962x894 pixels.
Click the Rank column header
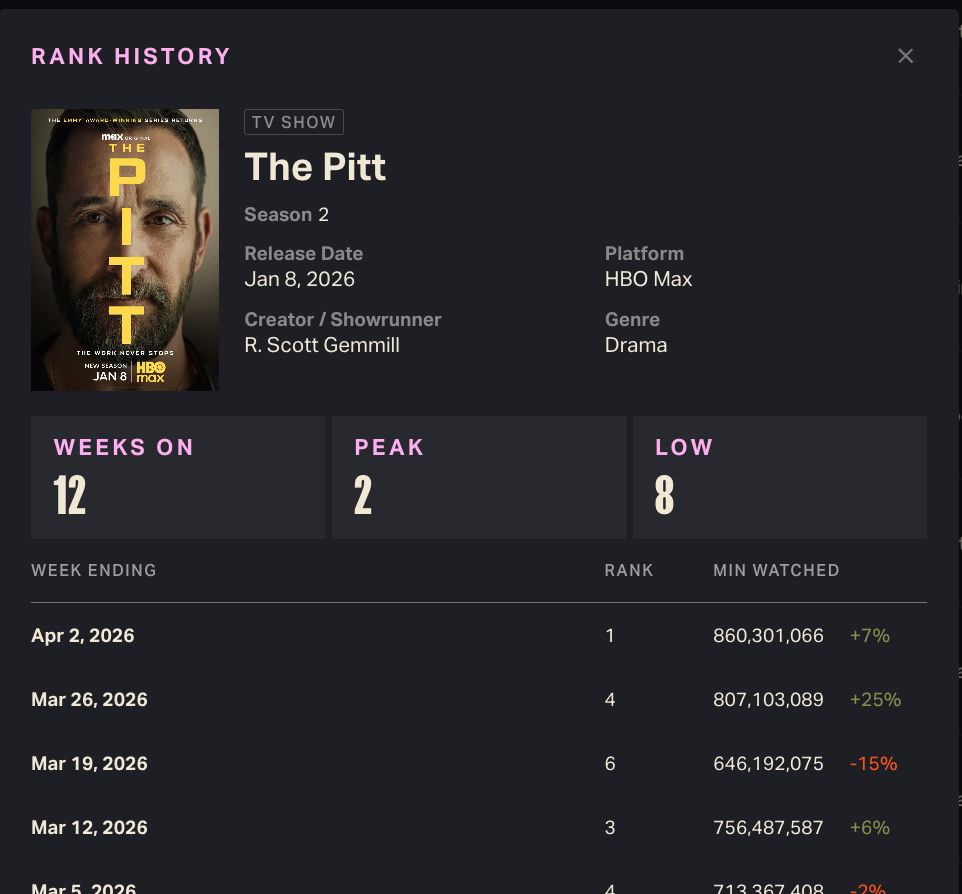point(629,571)
